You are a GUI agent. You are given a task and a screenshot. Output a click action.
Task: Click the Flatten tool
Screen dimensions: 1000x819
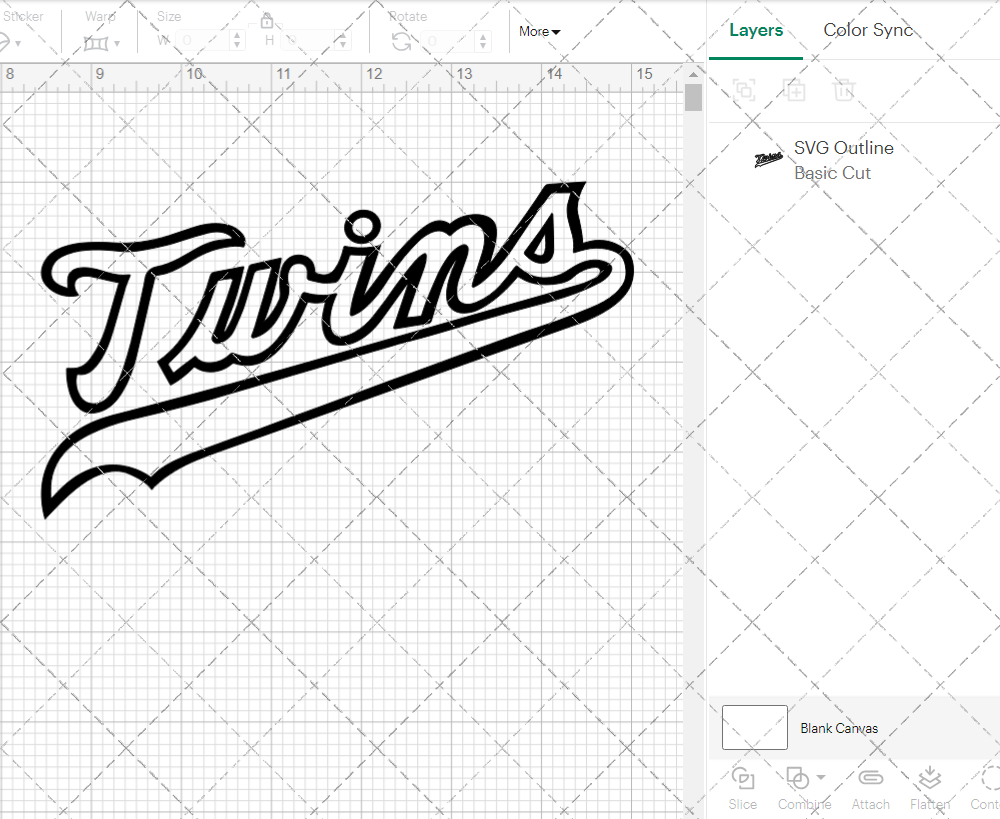click(x=930, y=789)
